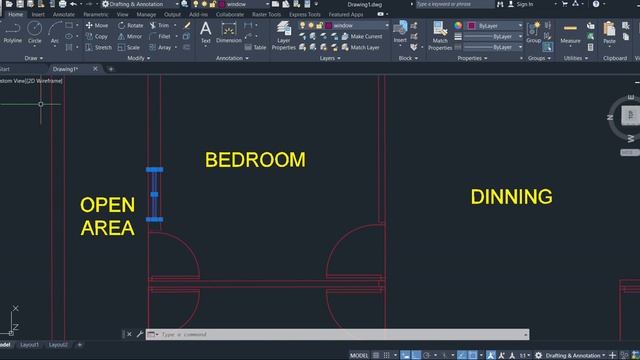The width and height of the screenshot is (640, 360).
Task: Open the ByLayer color dropdown
Action: [x=495, y=25]
